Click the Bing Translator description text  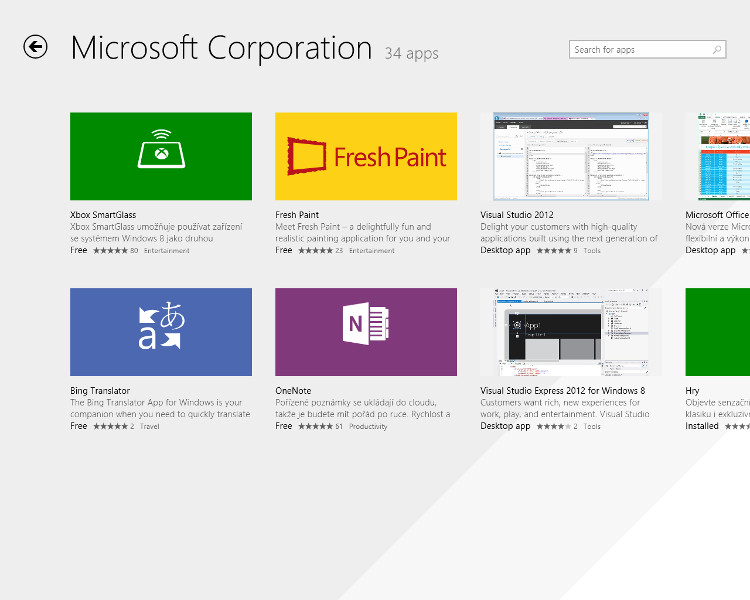click(x=160, y=409)
